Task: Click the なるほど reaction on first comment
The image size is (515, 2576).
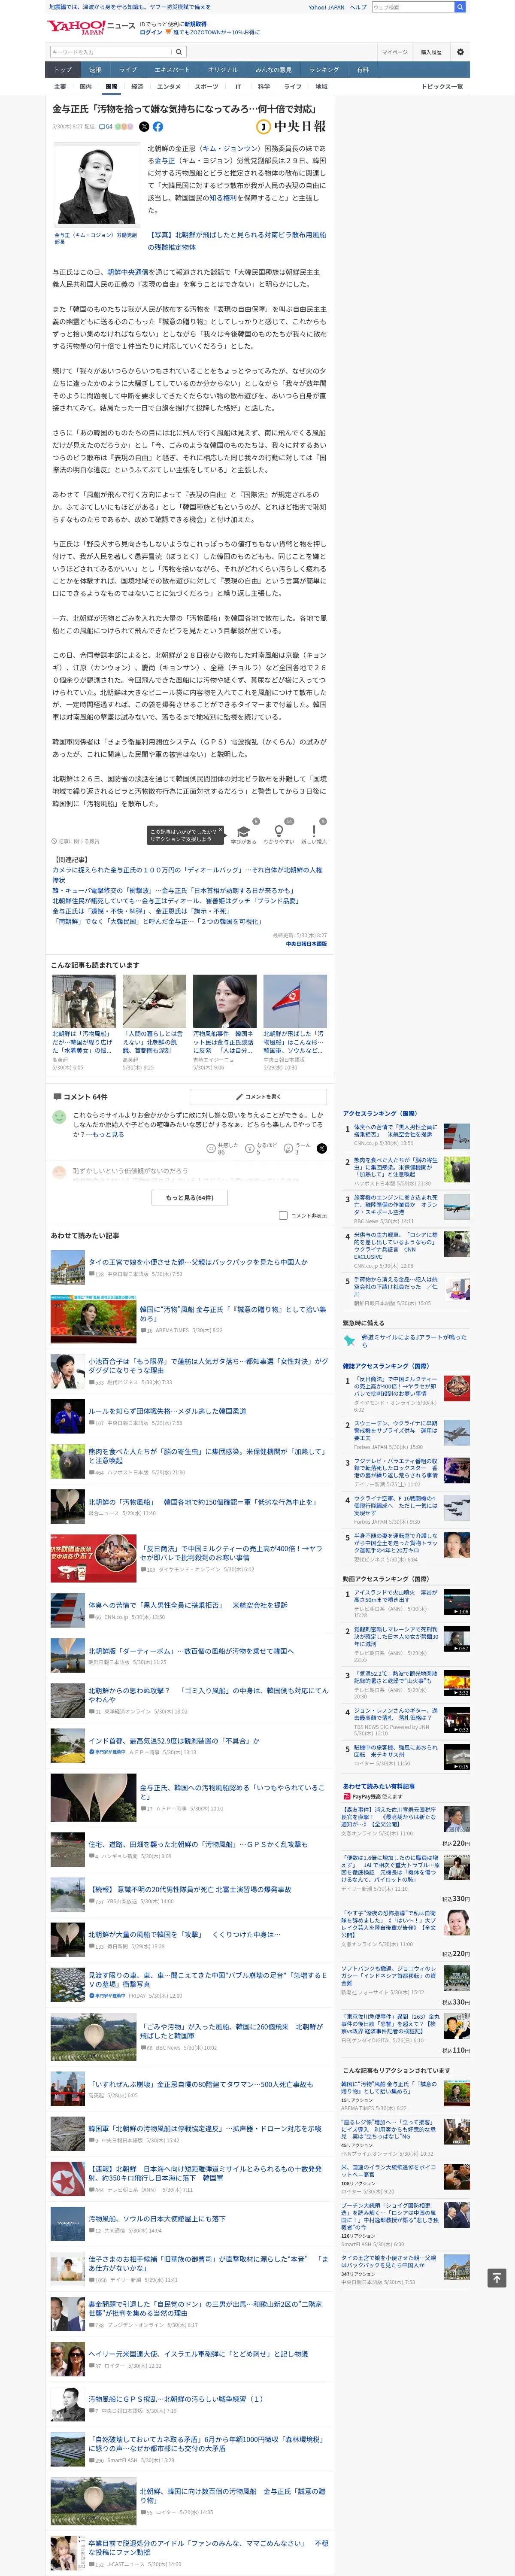Action: [250, 1148]
